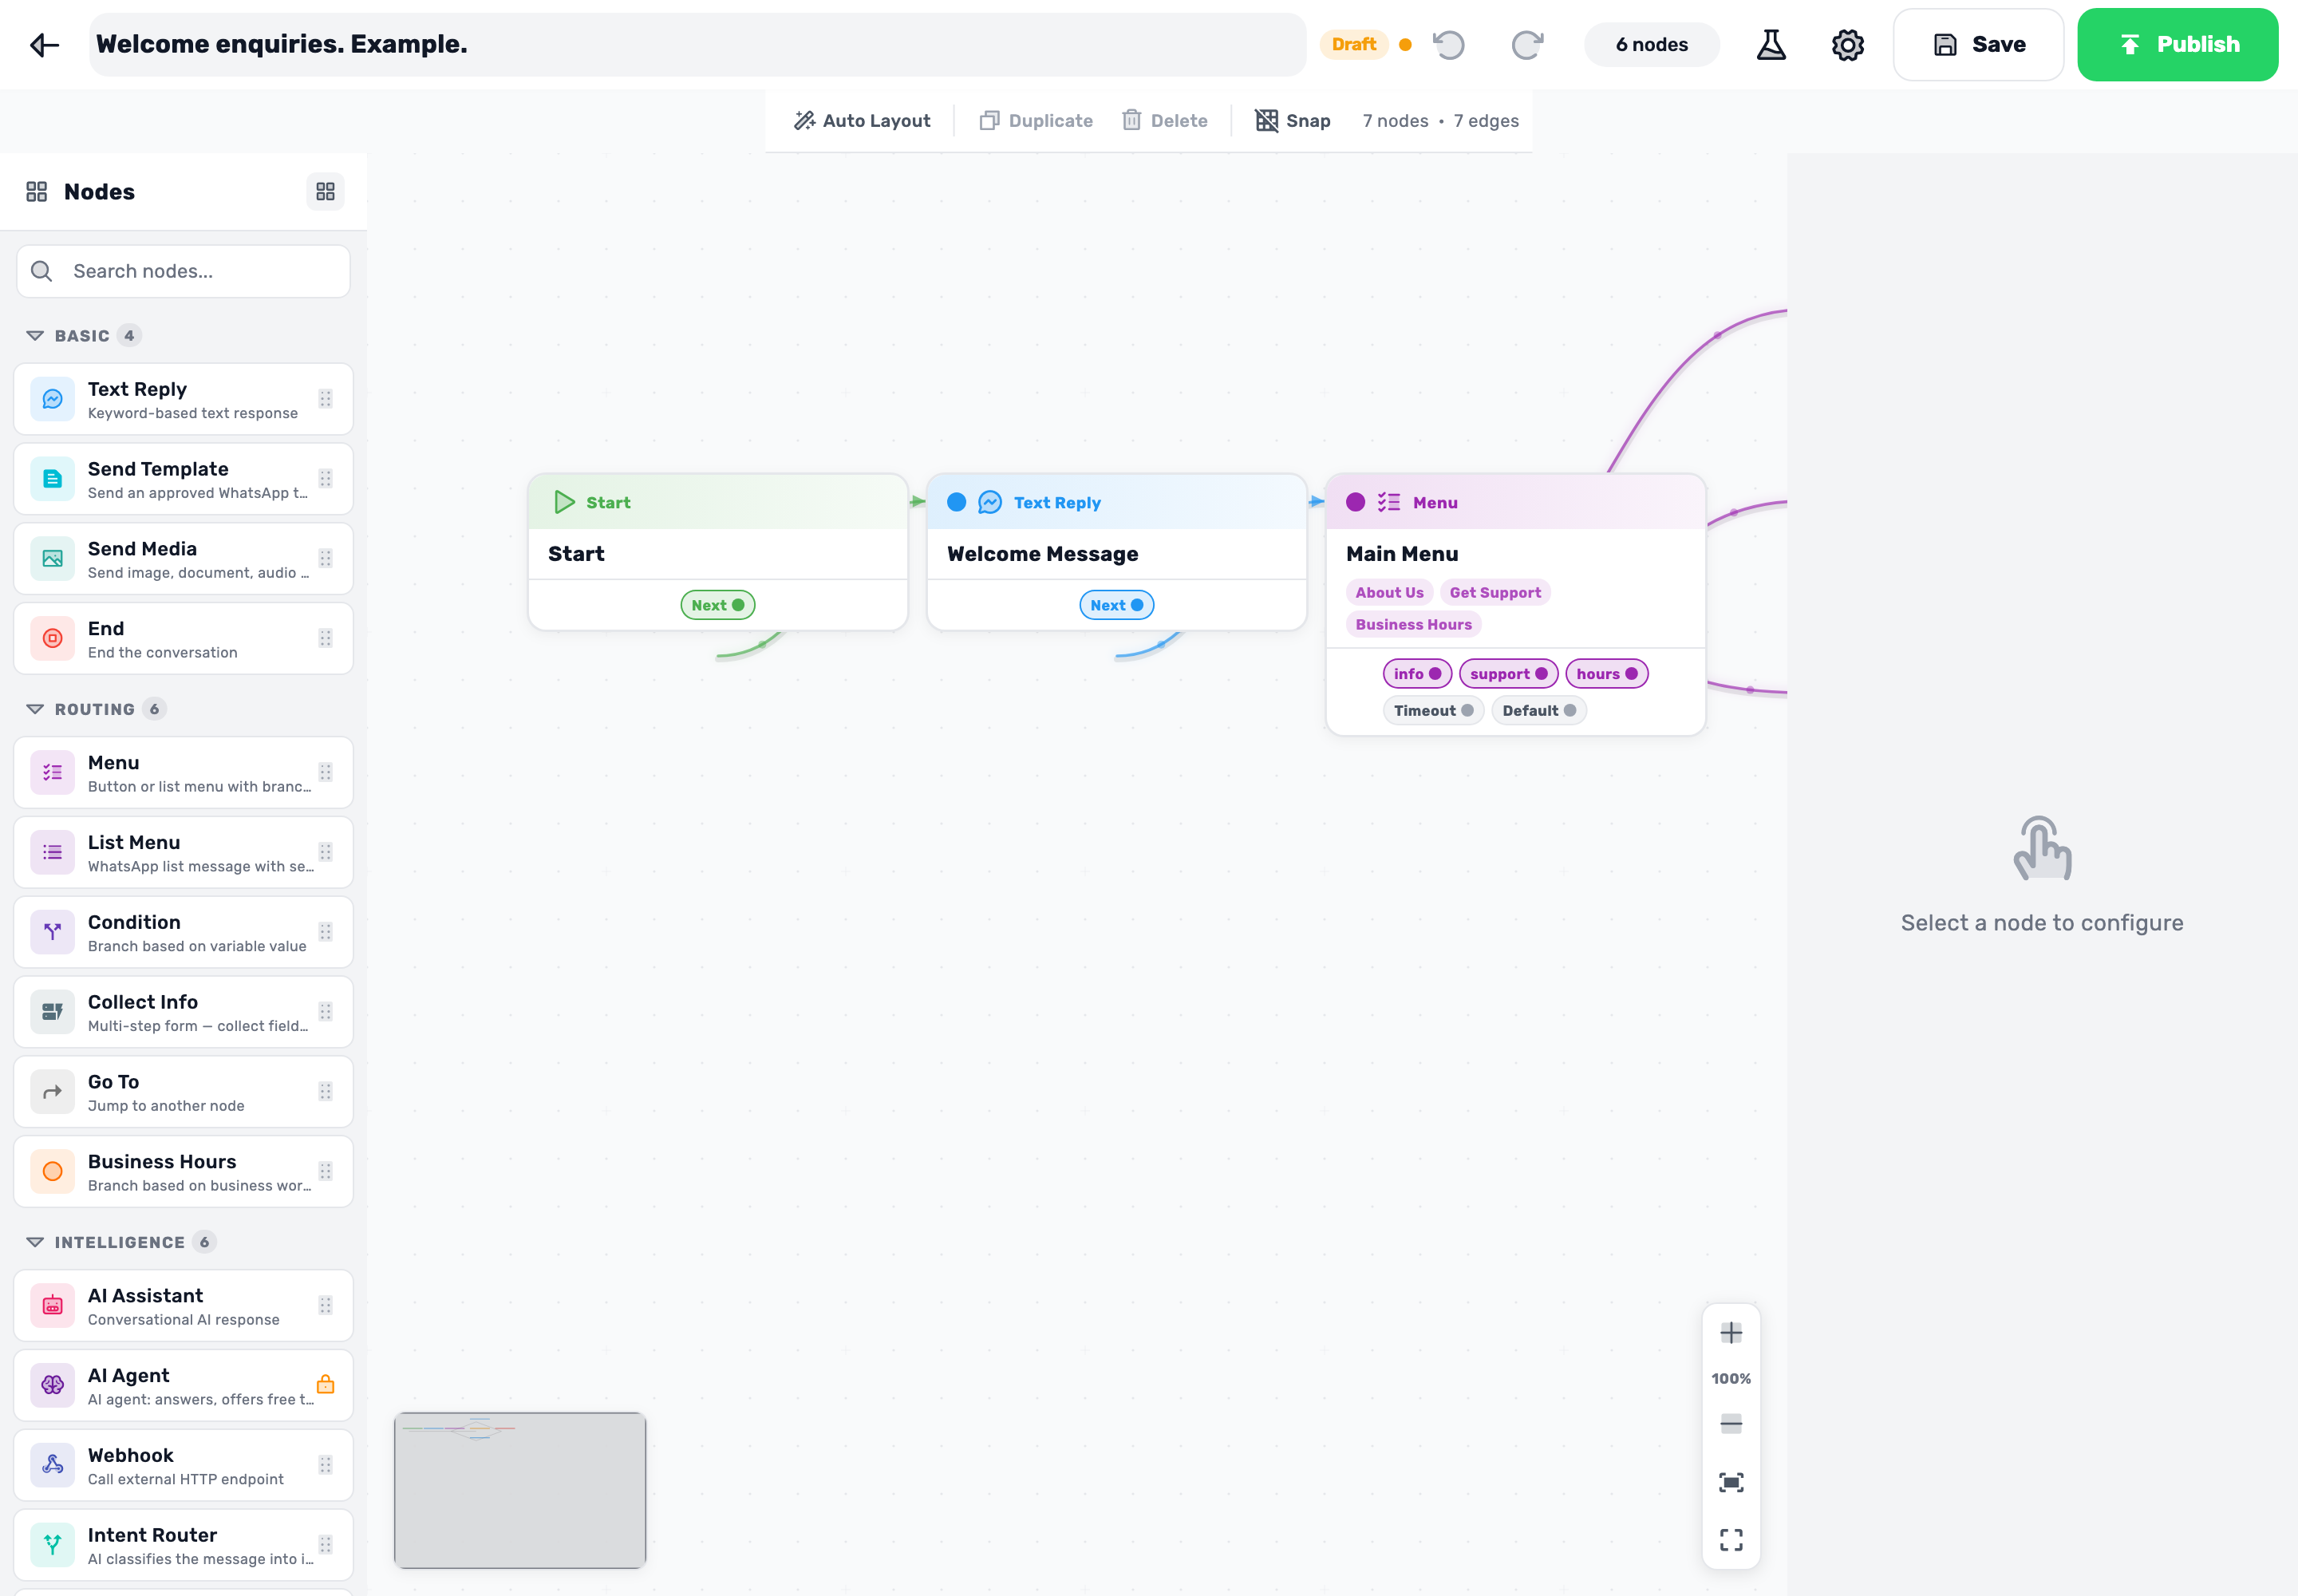Select the AI Assistant node icon
Image resolution: width=2298 pixels, height=1596 pixels.
pyautogui.click(x=53, y=1305)
